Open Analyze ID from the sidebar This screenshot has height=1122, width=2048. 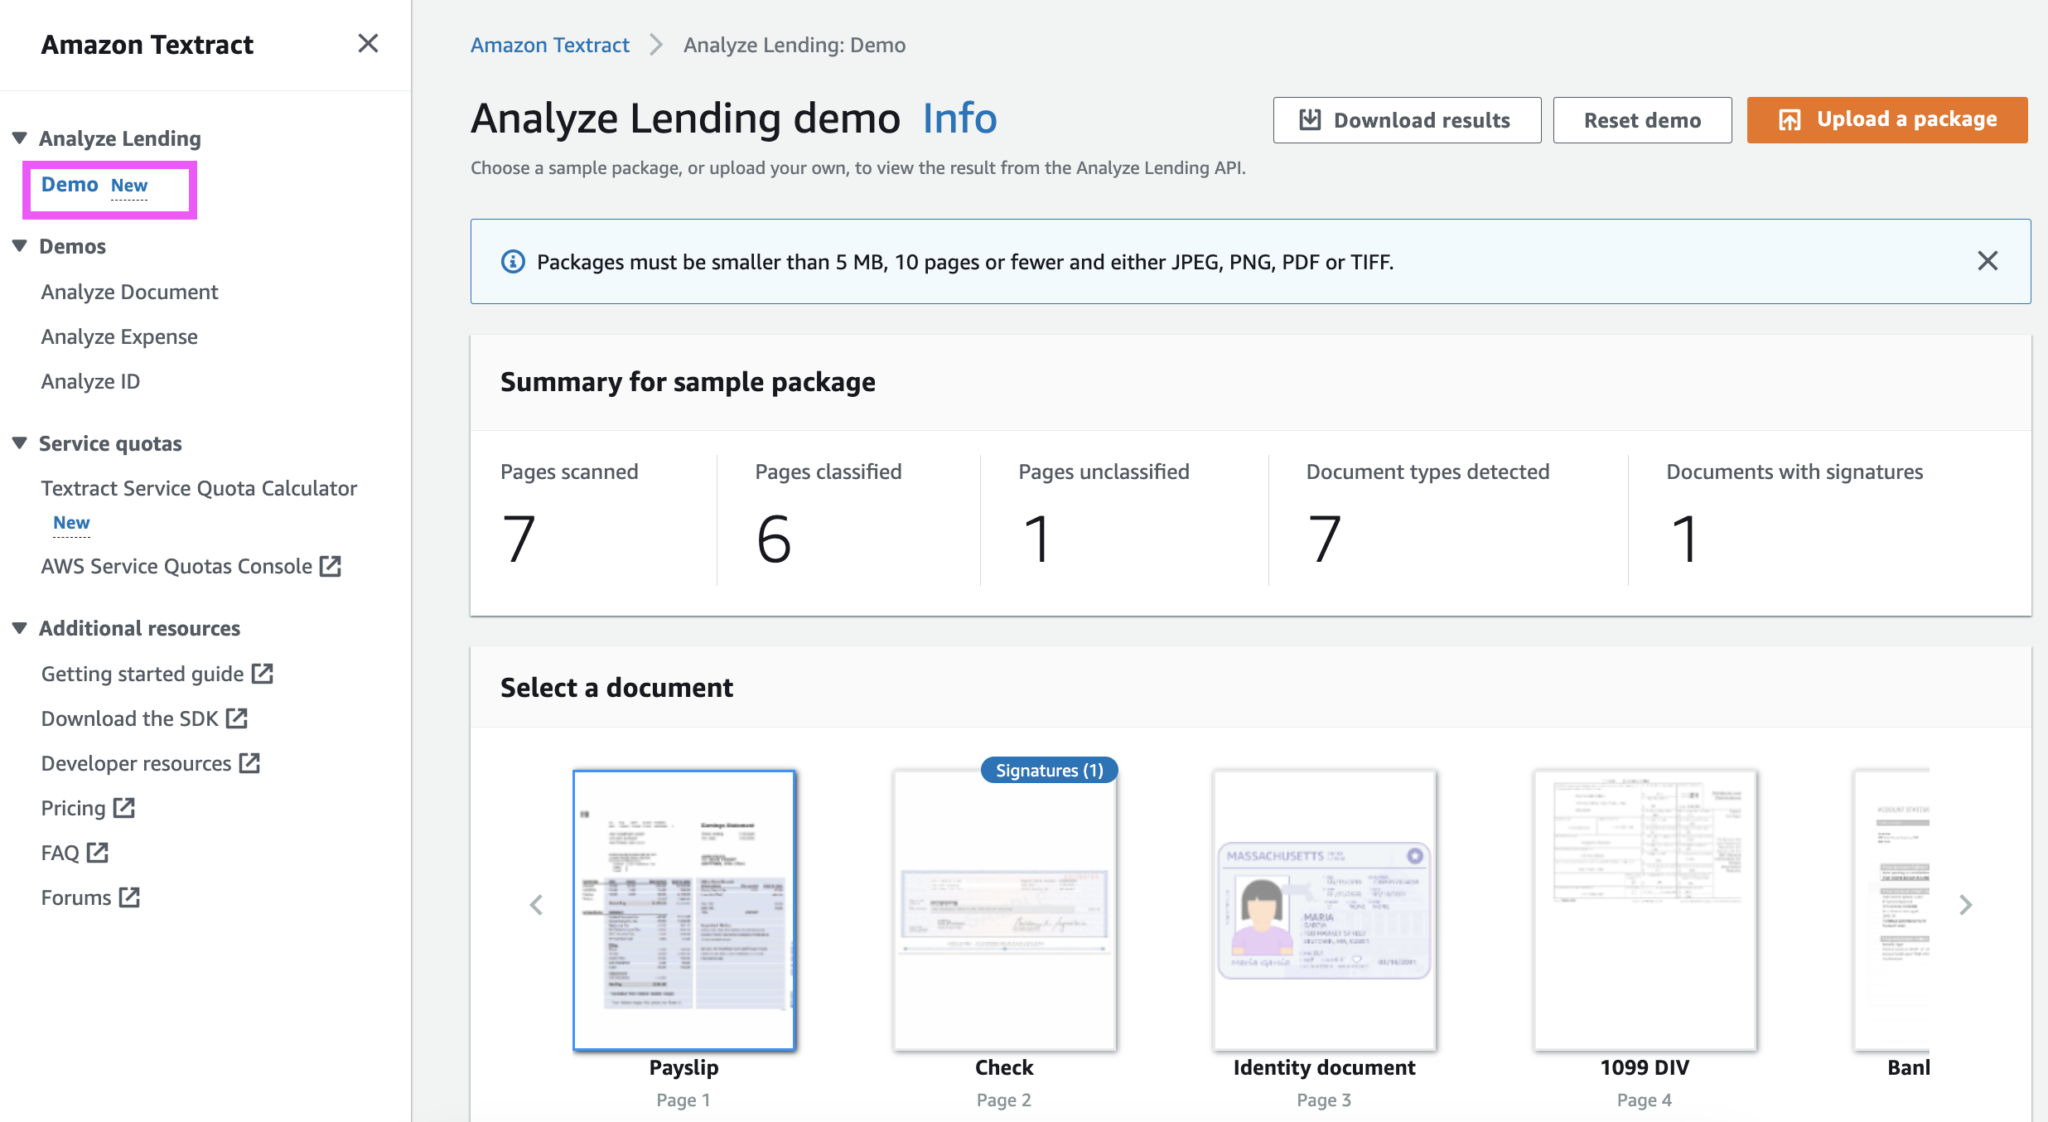point(90,381)
